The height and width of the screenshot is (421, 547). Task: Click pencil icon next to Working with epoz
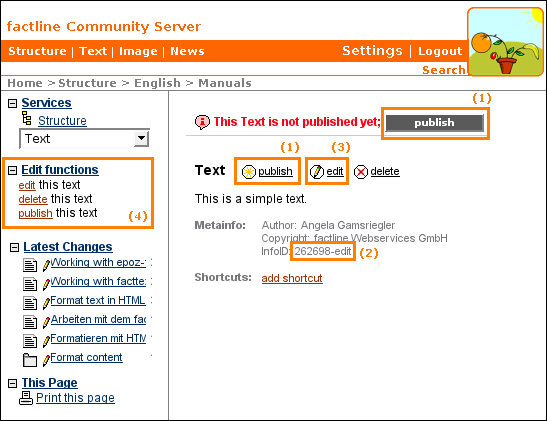[x=46, y=265]
